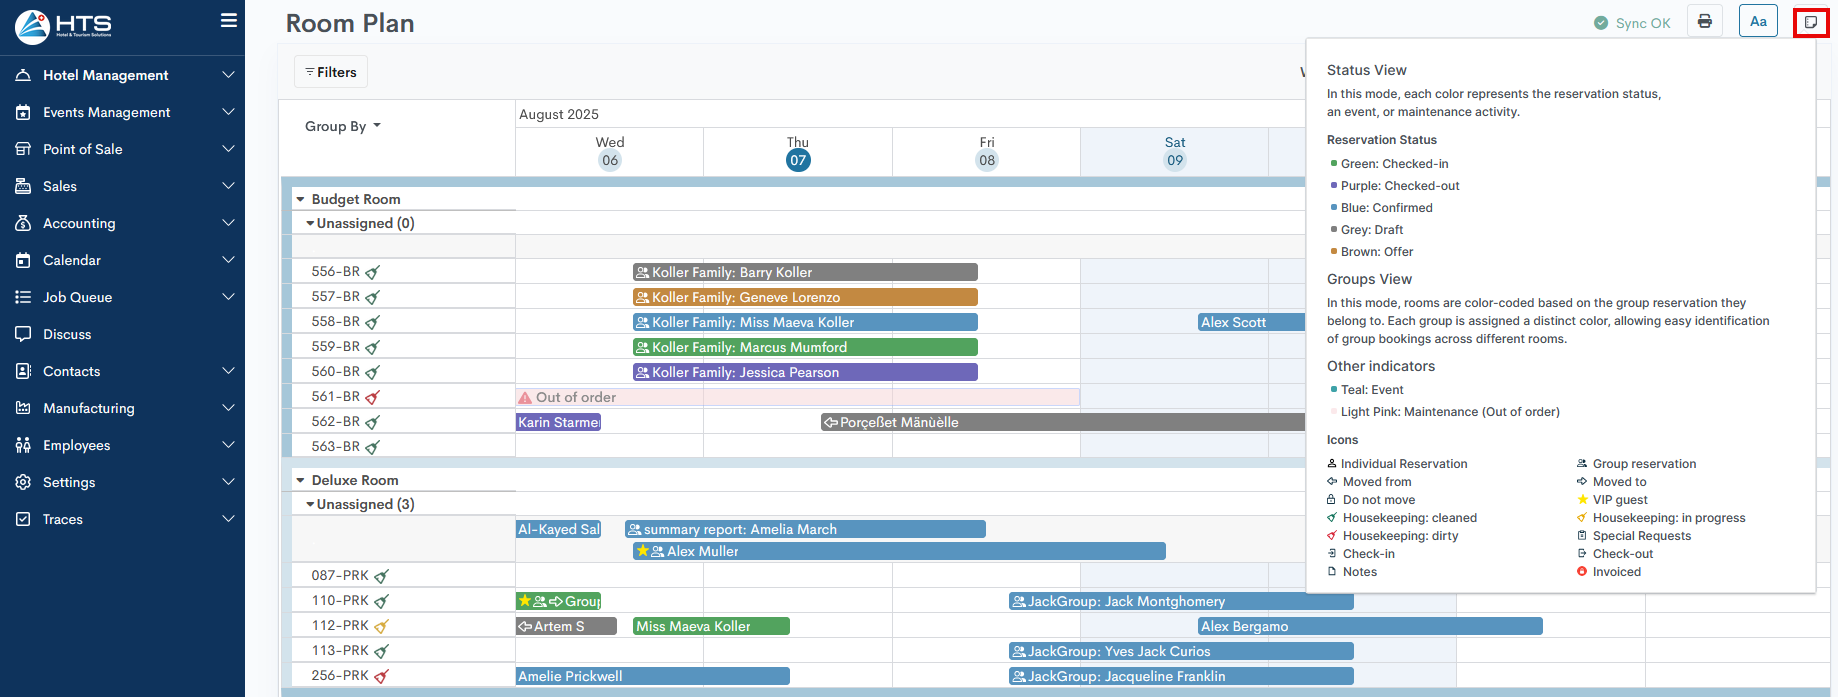
Task: Click the Sync OK status indicator
Action: [x=1632, y=23]
